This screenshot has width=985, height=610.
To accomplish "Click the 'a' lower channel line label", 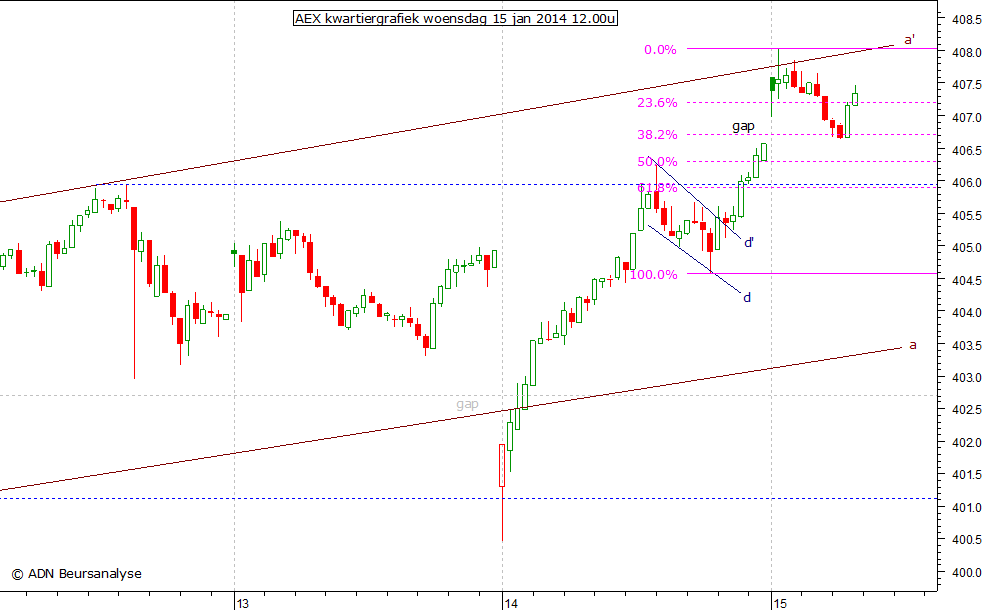I will pyautogui.click(x=913, y=345).
